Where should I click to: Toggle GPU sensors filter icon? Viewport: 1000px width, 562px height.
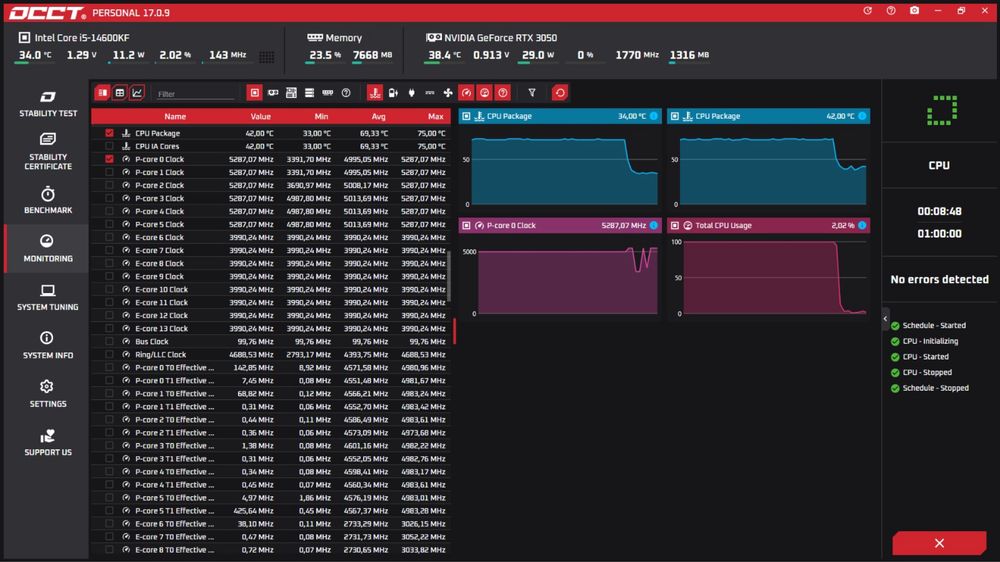(x=273, y=93)
